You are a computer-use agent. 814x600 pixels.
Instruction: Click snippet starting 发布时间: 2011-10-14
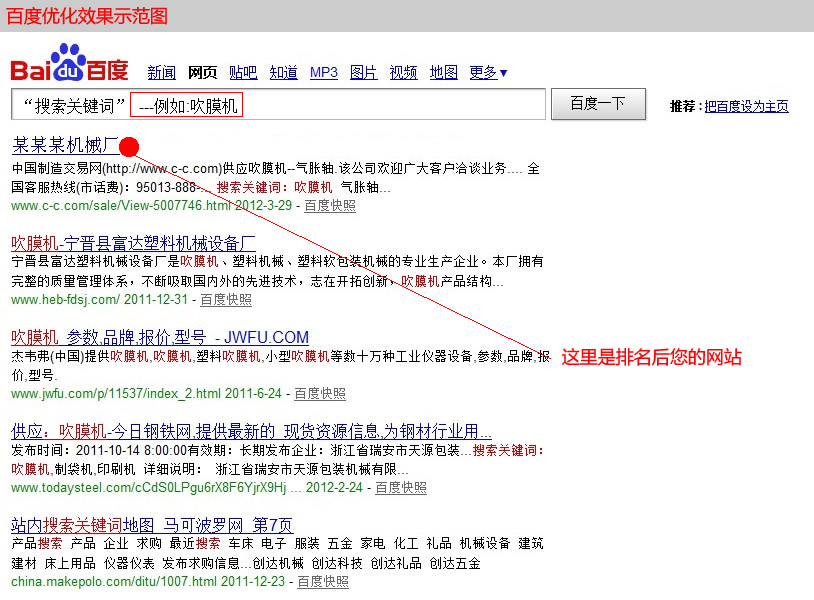pyautogui.click(x=277, y=460)
